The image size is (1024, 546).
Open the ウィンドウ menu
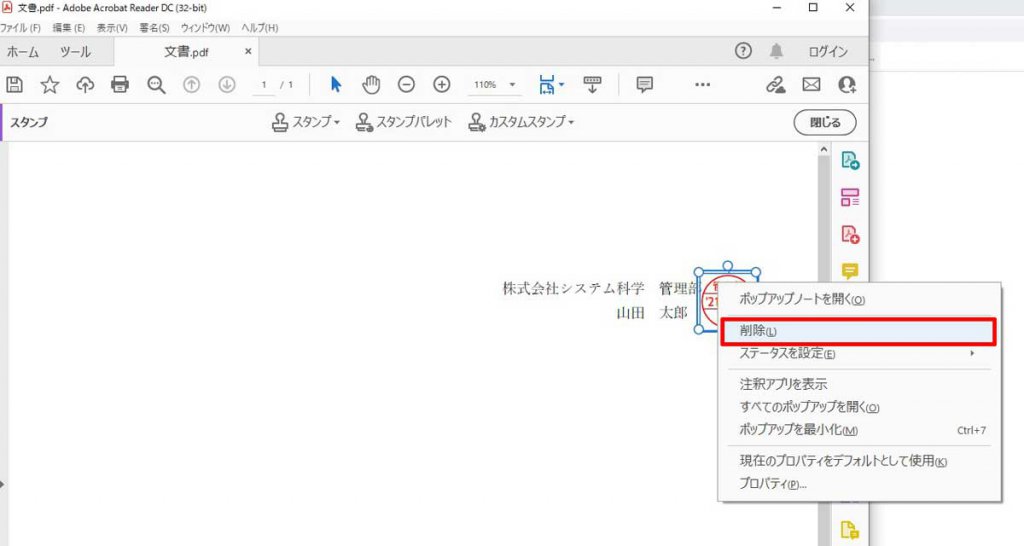pyautogui.click(x=205, y=28)
